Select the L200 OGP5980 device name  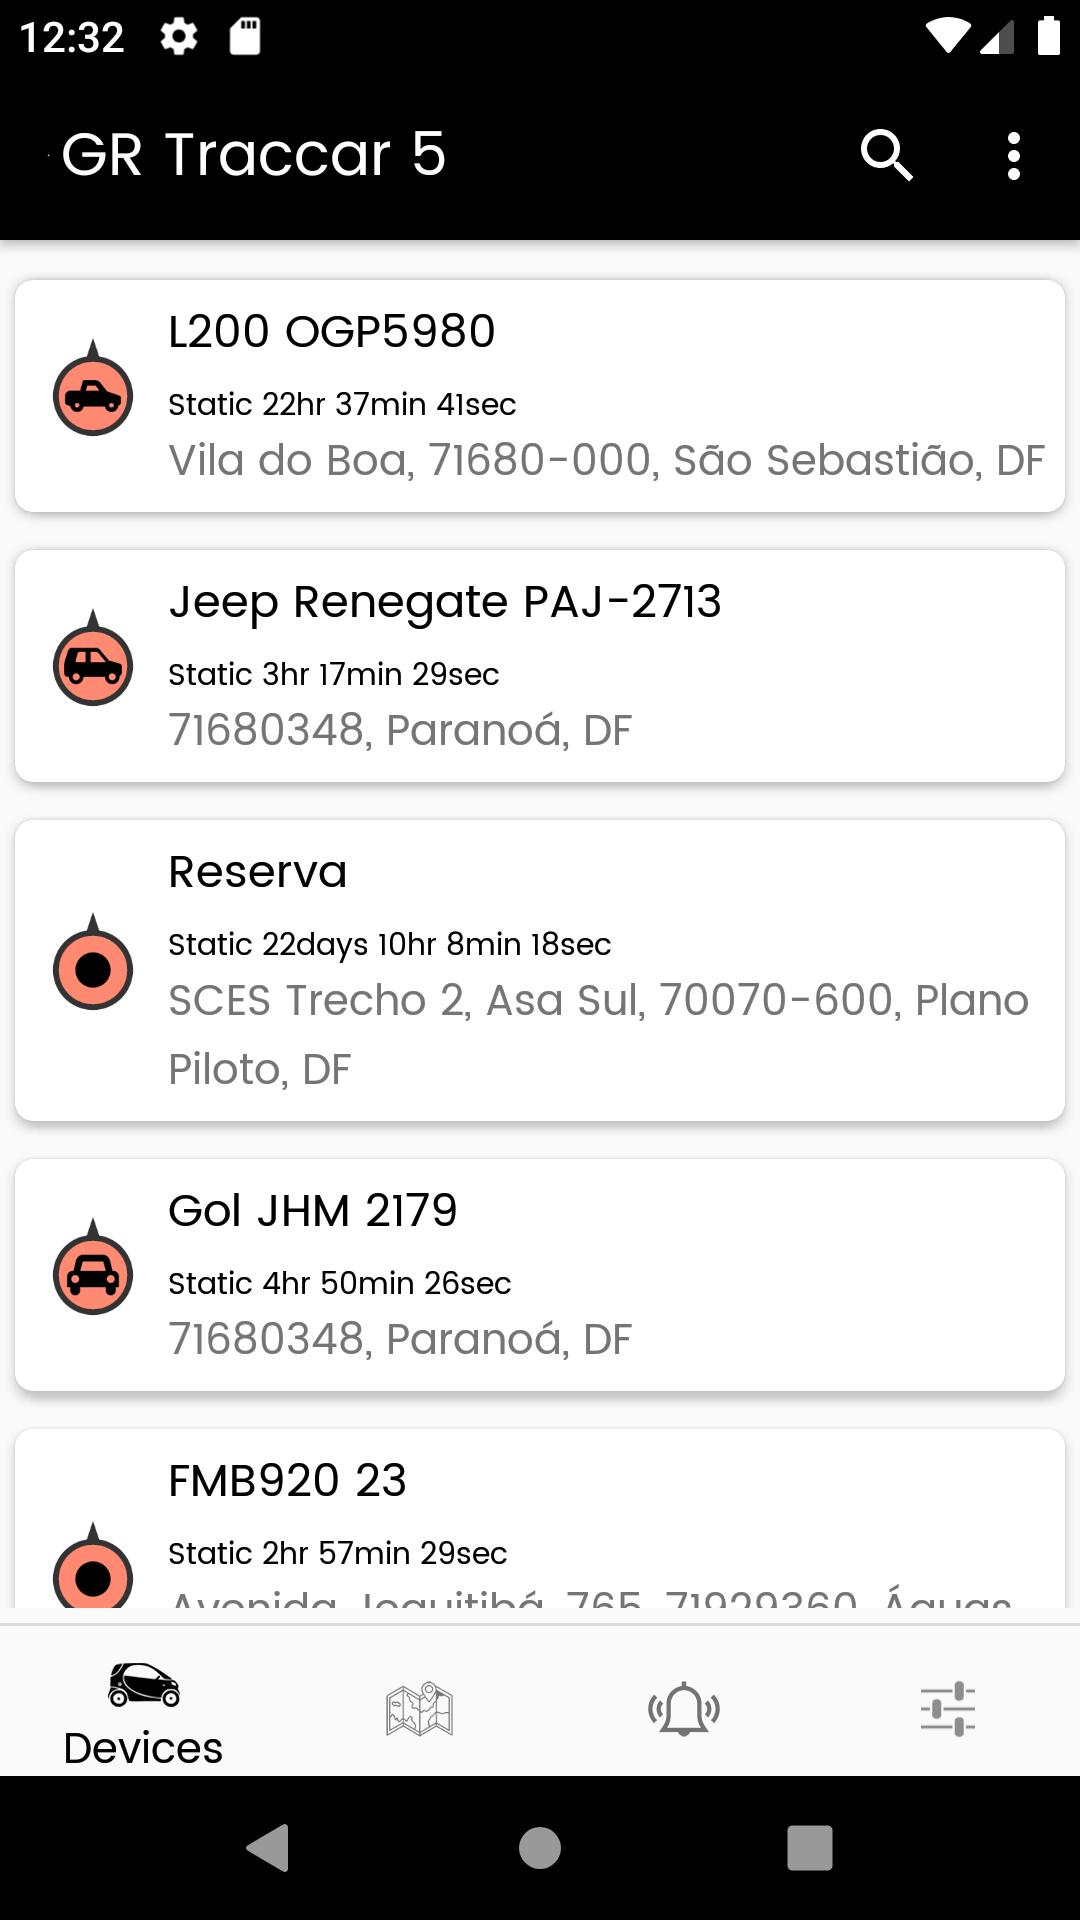click(x=331, y=332)
